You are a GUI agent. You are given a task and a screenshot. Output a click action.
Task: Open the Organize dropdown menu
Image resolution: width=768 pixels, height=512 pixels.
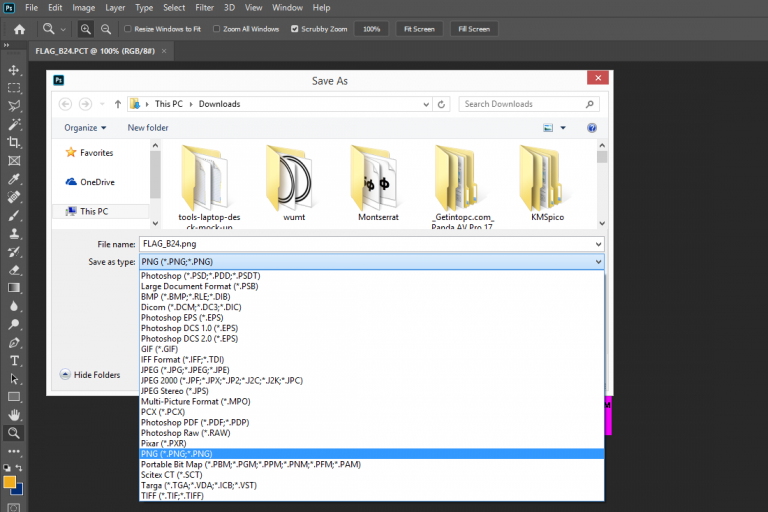85,128
